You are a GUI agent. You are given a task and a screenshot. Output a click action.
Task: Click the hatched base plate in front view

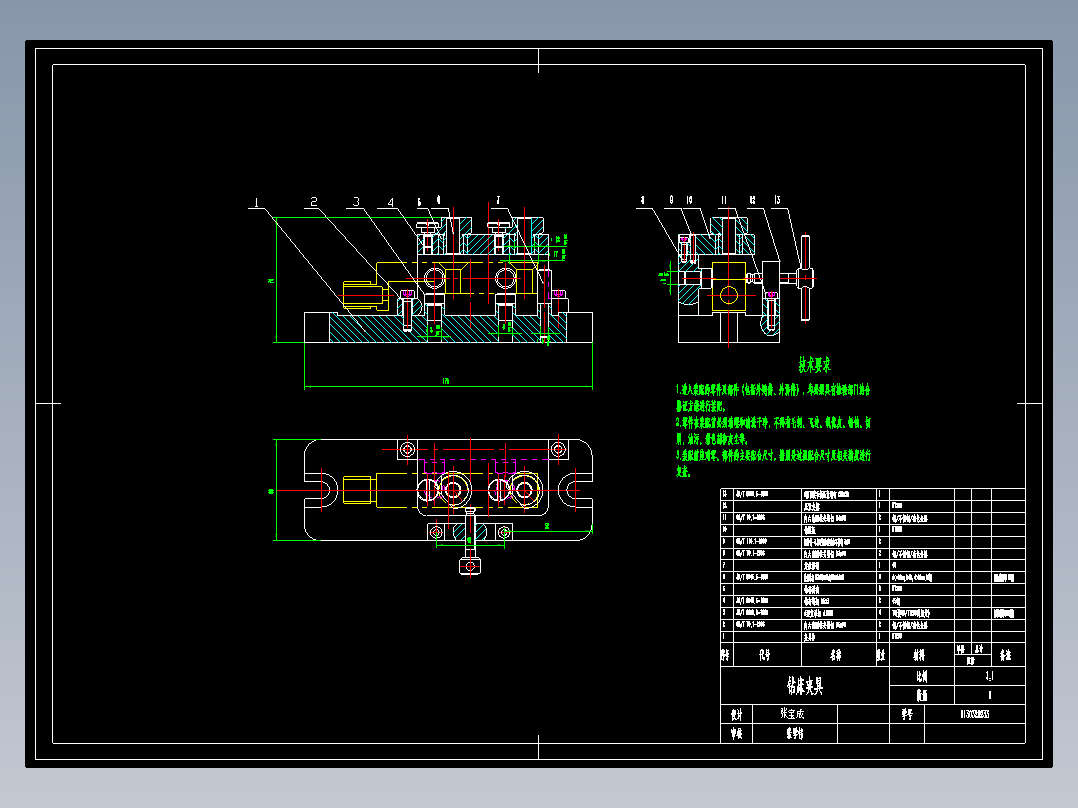click(448, 327)
